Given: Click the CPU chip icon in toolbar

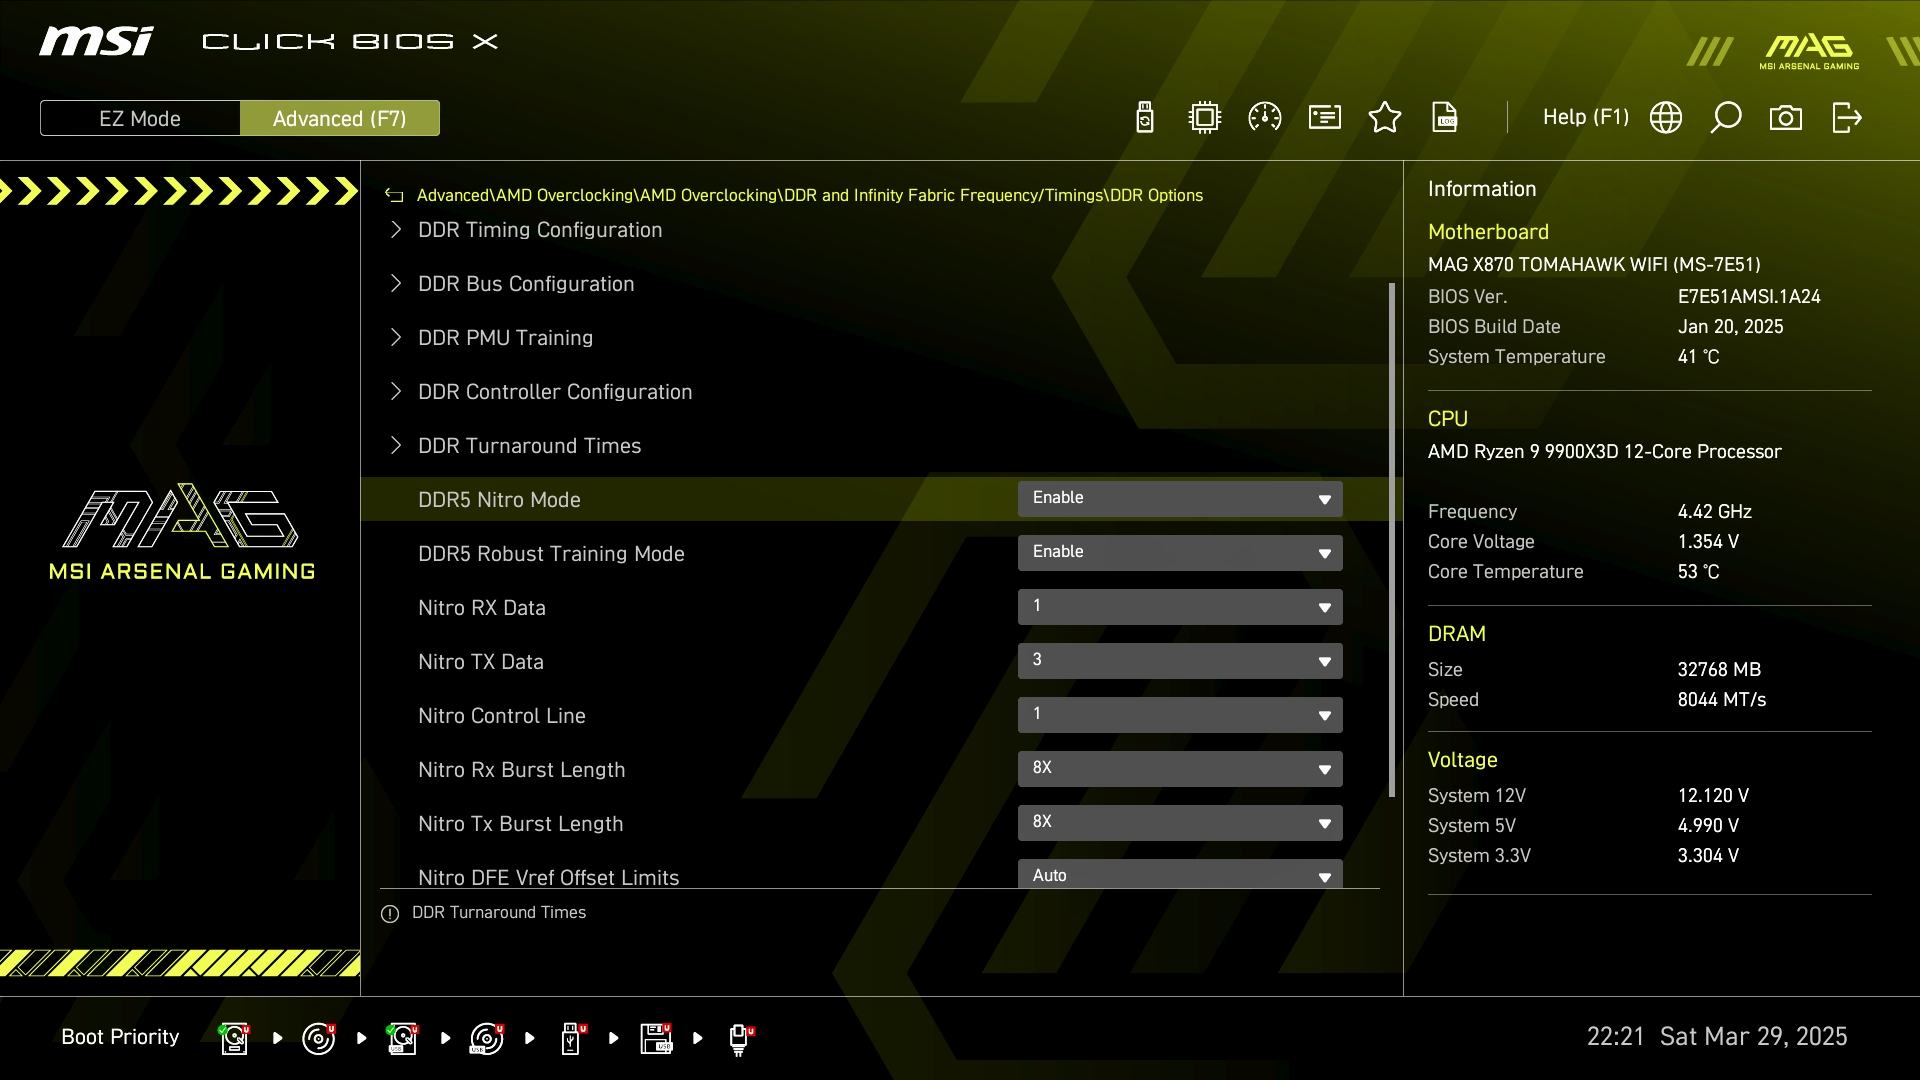Looking at the screenshot, I should pos(1205,118).
